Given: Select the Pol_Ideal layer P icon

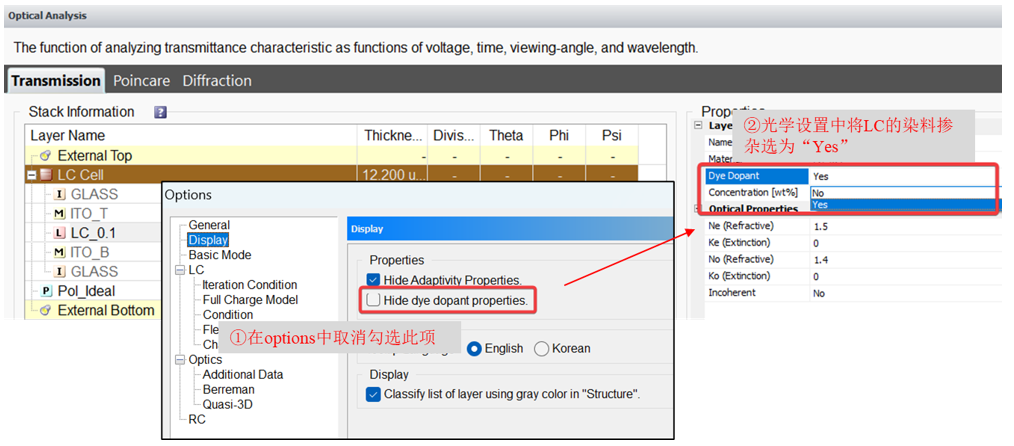Looking at the screenshot, I should (x=46, y=291).
